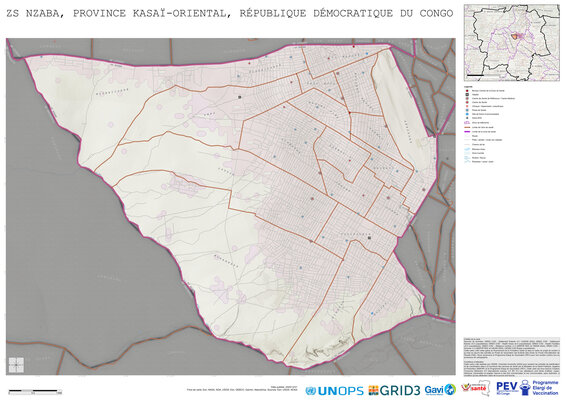566x400 pixels.
Task: Open the inset locator map thumbnail
Action: (x=511, y=43)
